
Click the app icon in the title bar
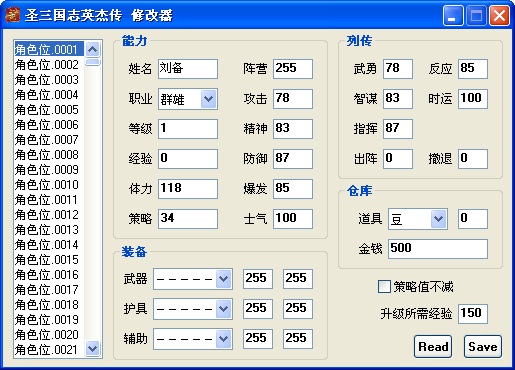click(12, 15)
